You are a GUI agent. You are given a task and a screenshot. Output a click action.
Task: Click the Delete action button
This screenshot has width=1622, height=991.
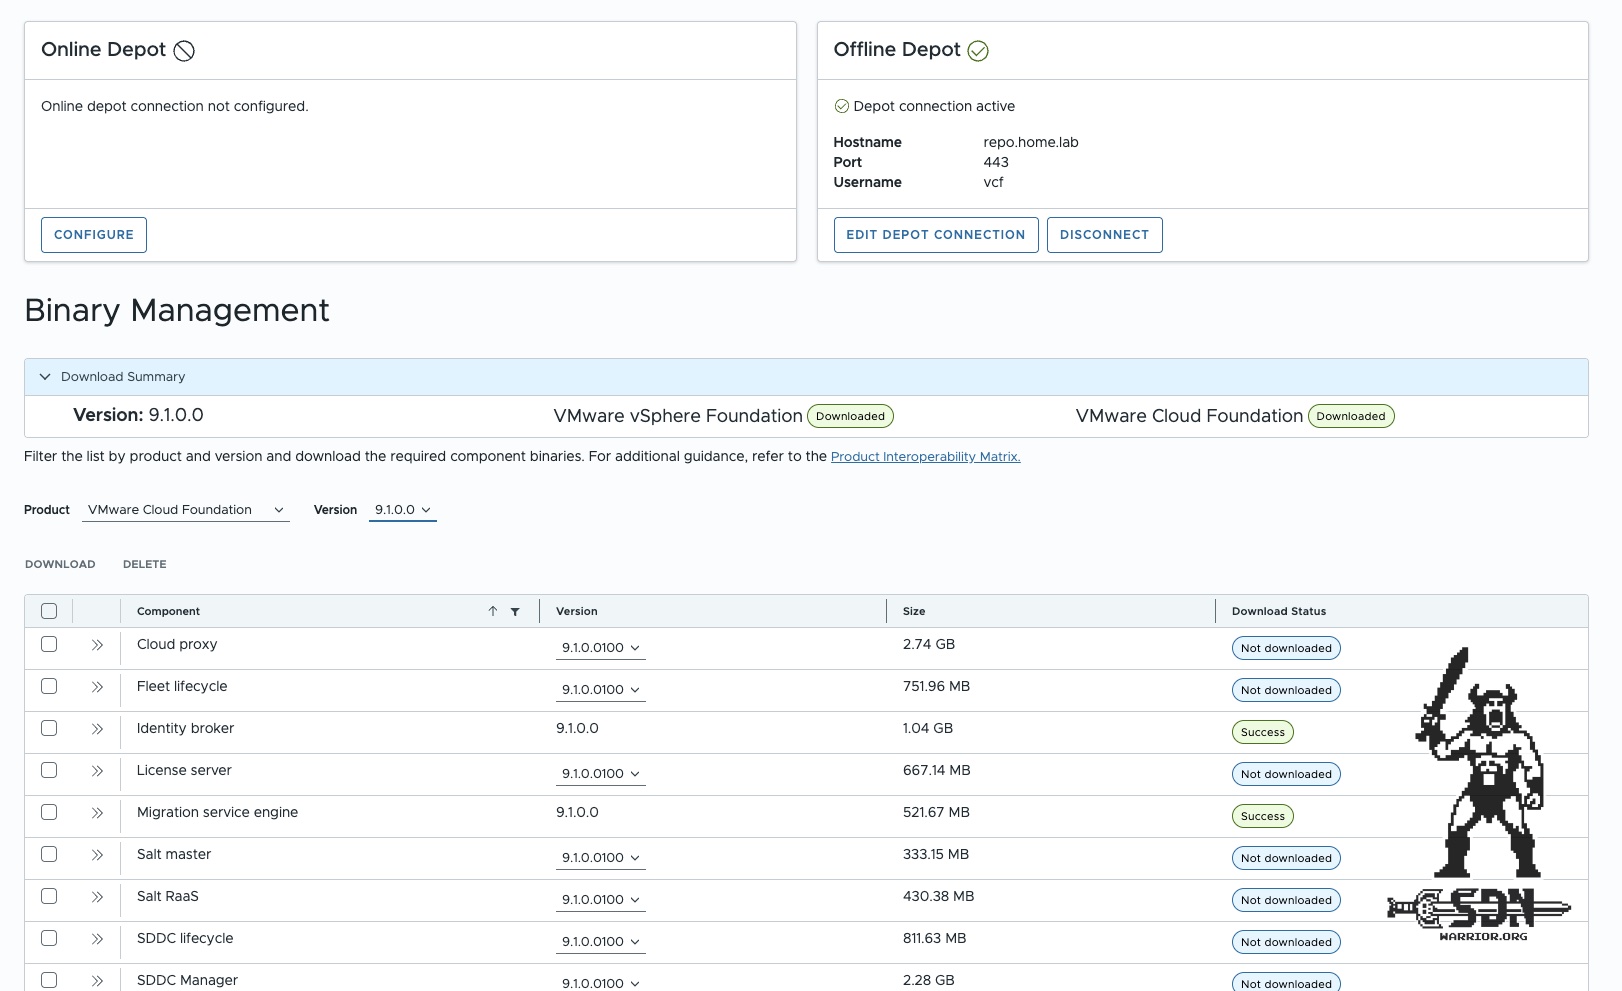(145, 564)
